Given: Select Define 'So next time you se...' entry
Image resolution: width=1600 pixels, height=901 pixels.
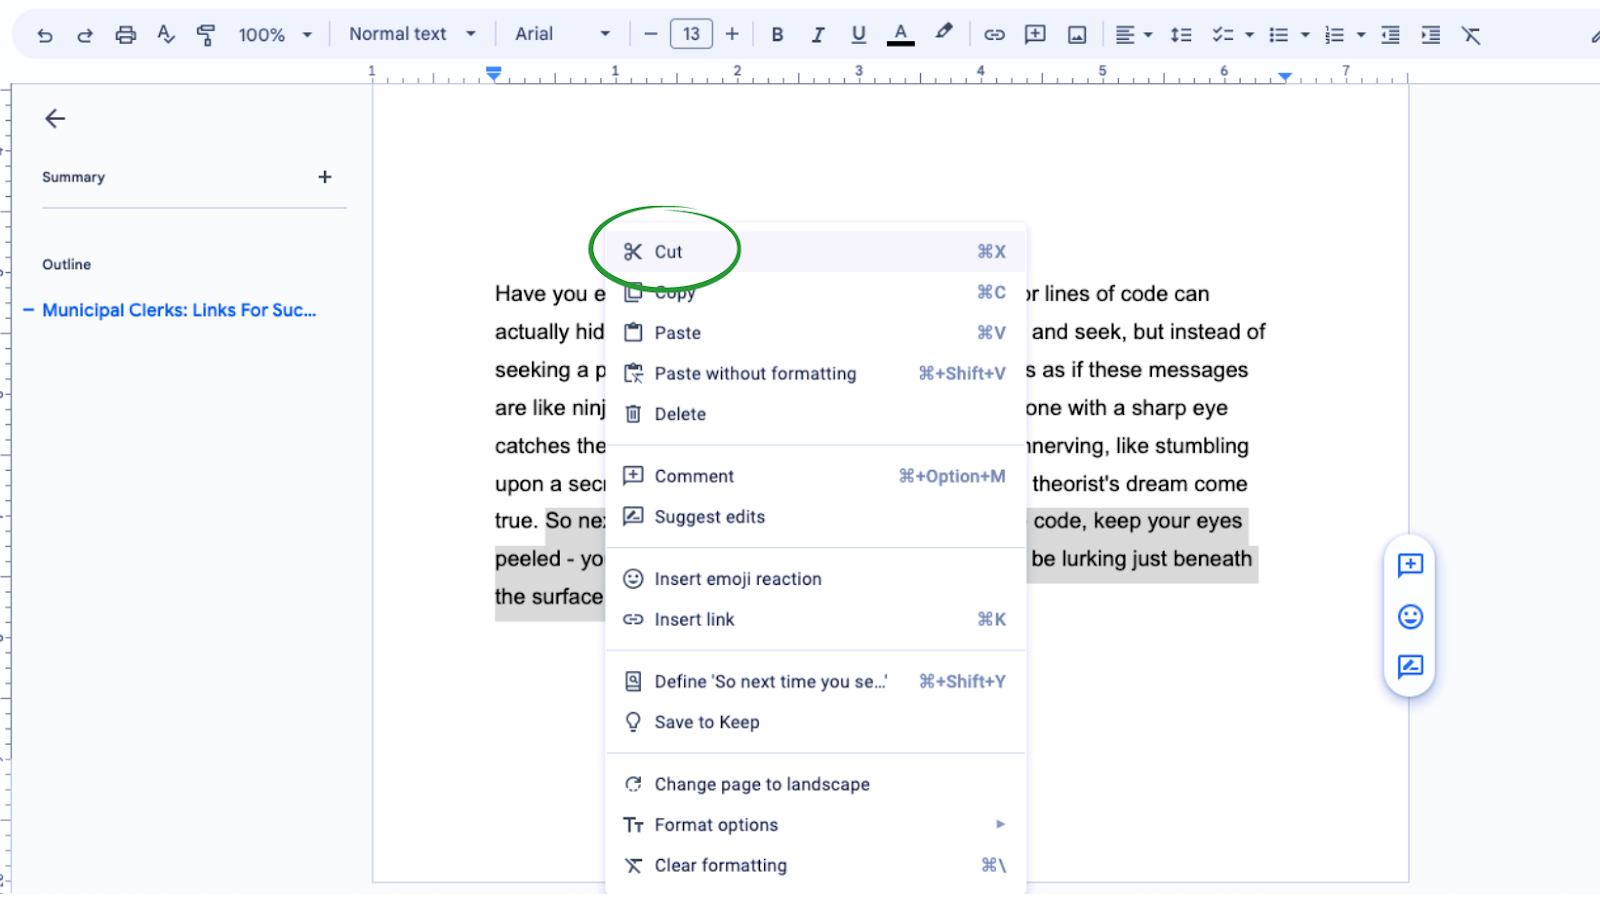Looking at the screenshot, I should pyautogui.click(x=815, y=682).
